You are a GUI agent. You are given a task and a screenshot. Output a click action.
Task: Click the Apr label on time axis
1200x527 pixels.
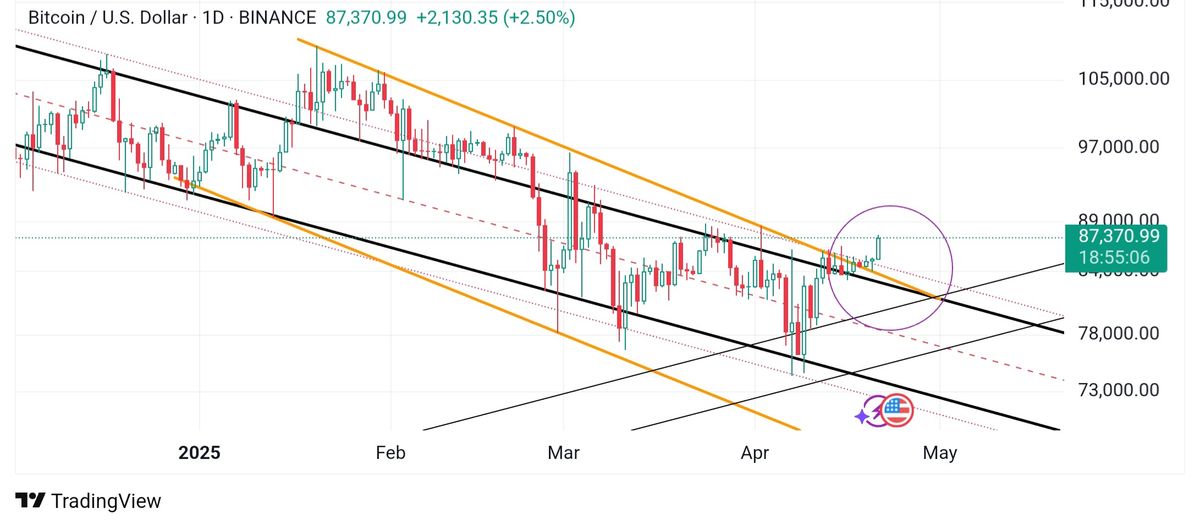tap(755, 453)
